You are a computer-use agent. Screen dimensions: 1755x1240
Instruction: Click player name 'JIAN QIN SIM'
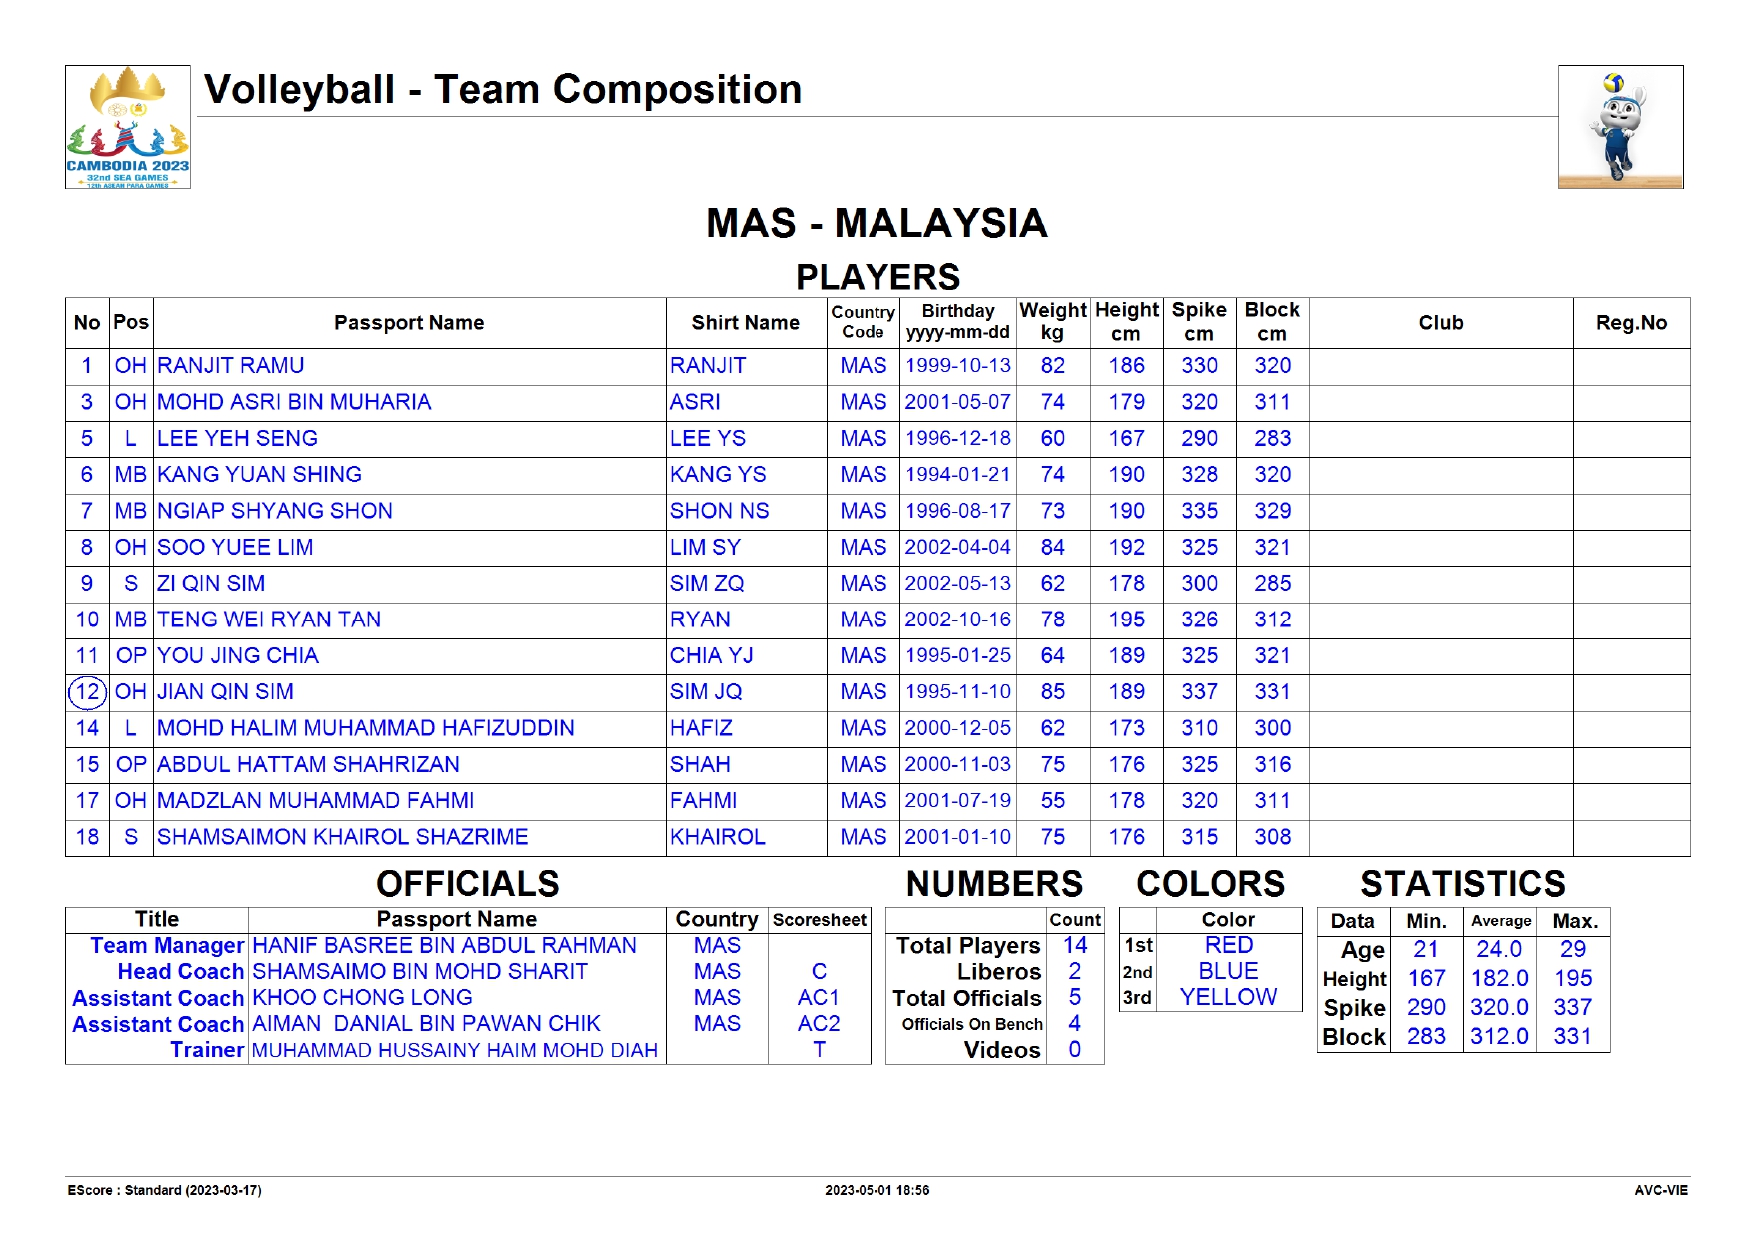(x=225, y=692)
